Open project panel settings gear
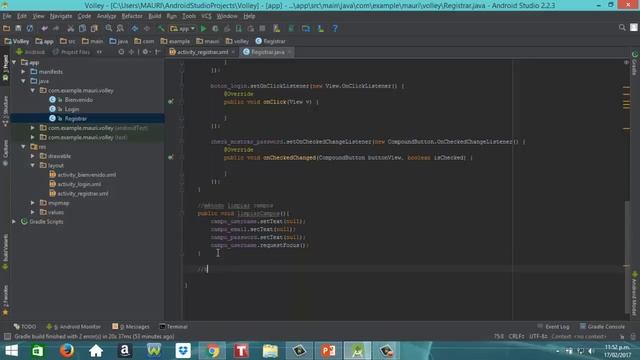Viewport: 640px width, 360px height. 145,52
